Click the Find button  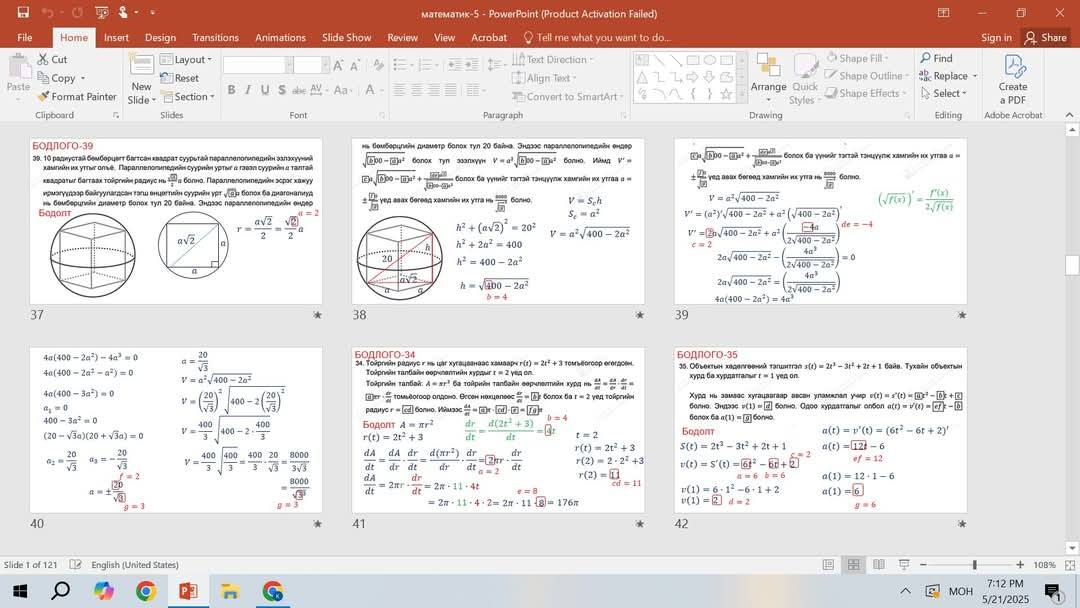click(937, 59)
